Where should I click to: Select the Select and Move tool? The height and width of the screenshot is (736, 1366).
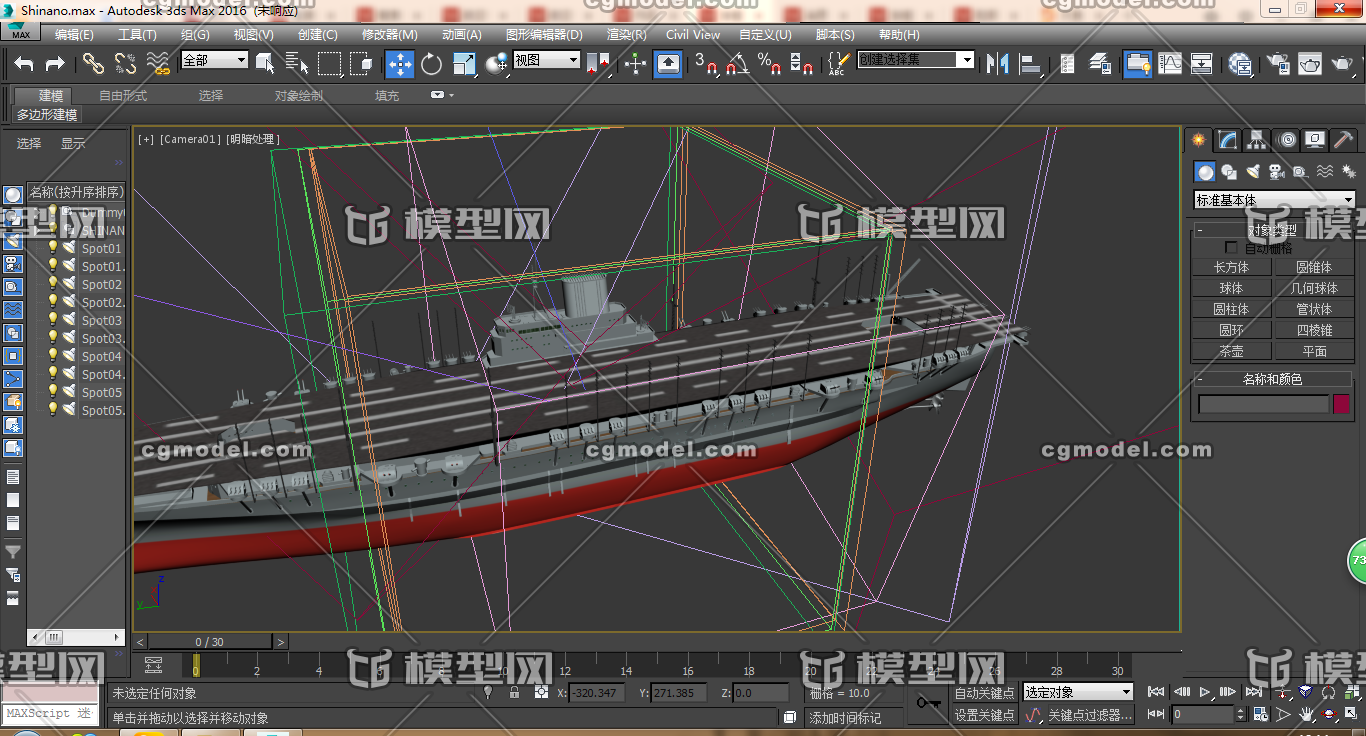coord(399,63)
